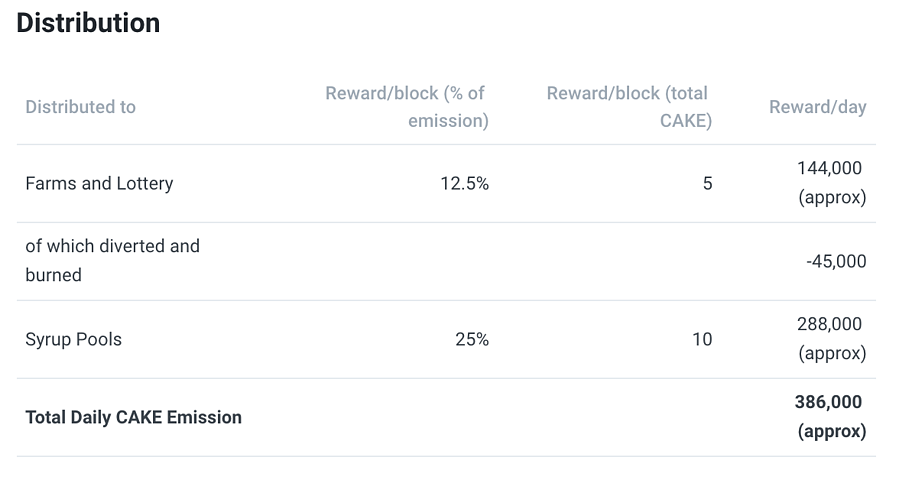Click the -45,000 burned value
The width and height of the screenshot is (899, 480).
[836, 261]
